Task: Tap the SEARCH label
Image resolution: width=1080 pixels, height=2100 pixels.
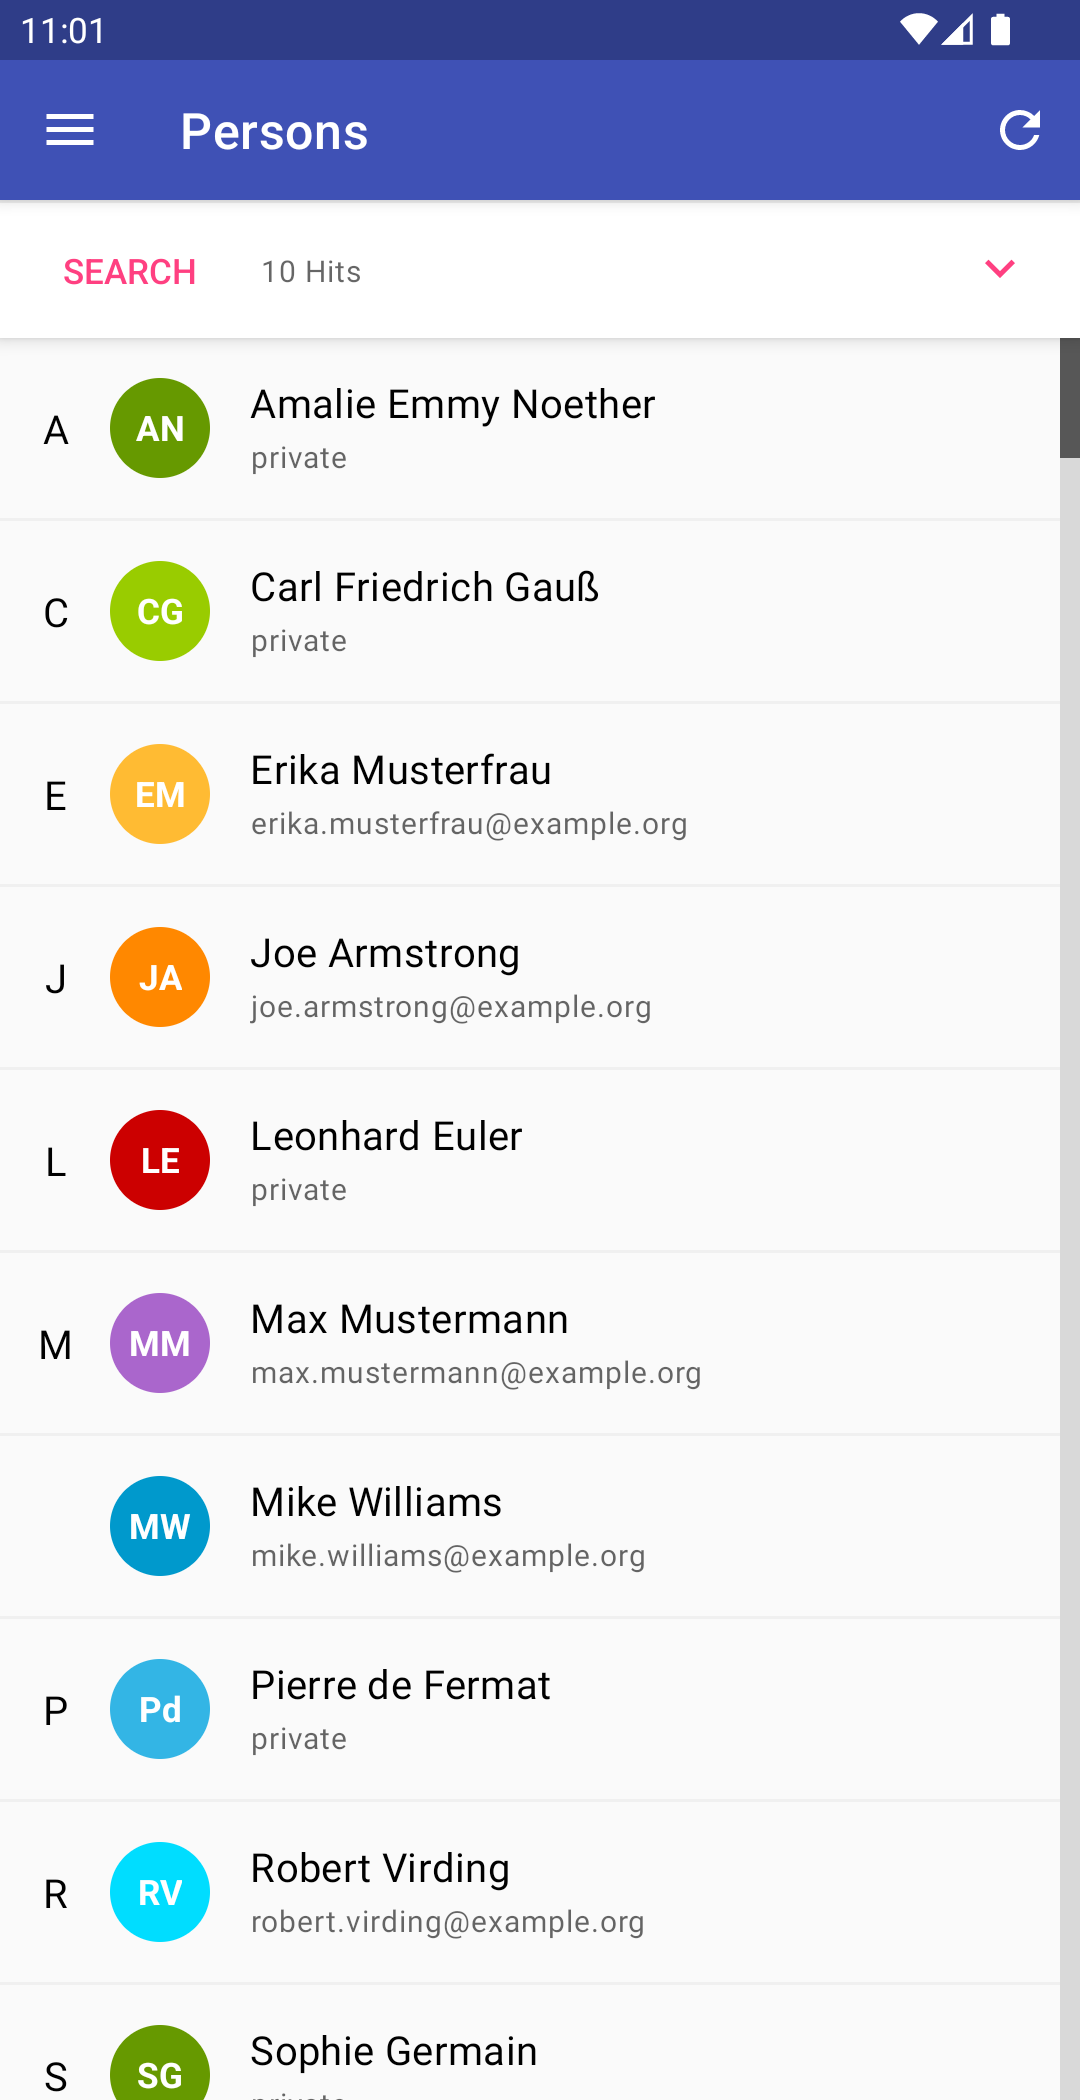Action: (130, 272)
